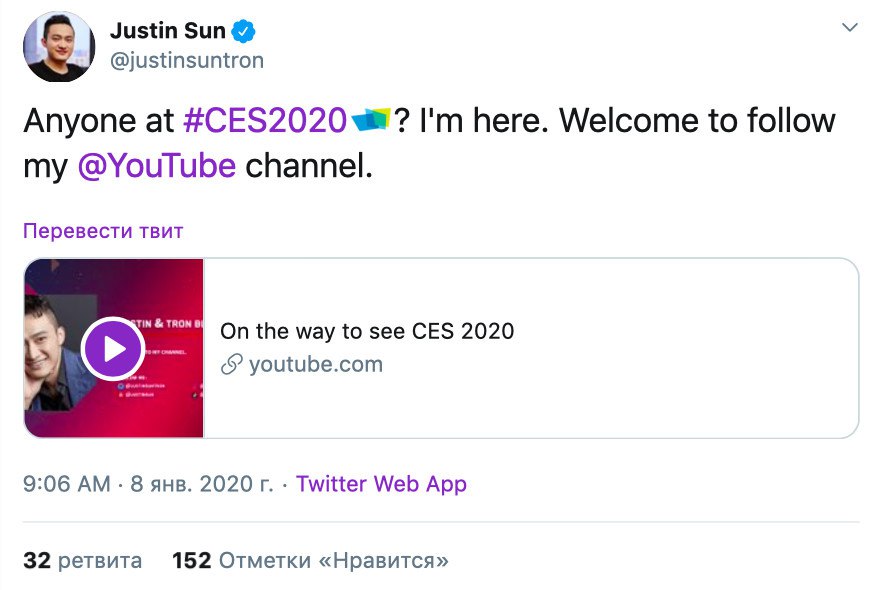
Task: Click the youtube.com domain text
Action: click(315, 364)
